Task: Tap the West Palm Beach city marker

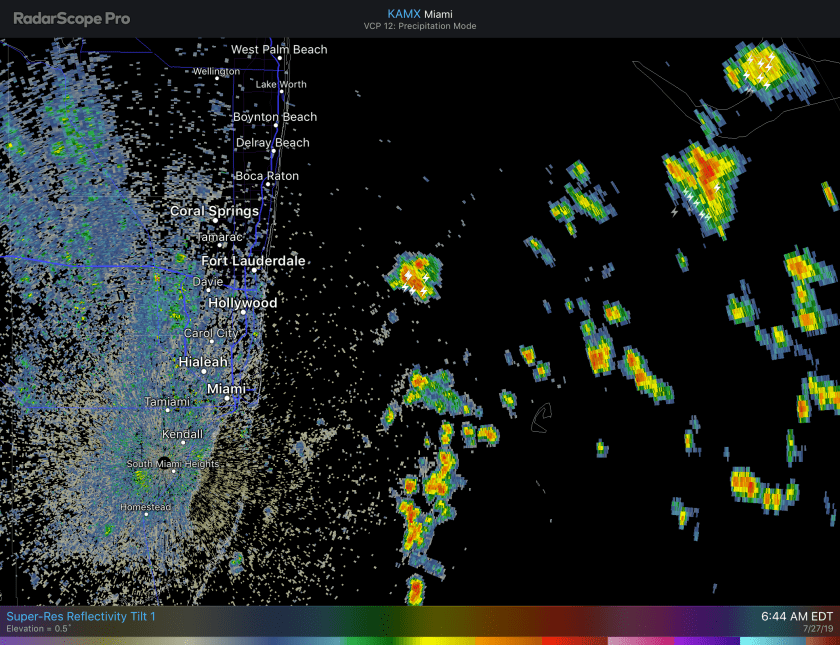Action: tap(280, 59)
